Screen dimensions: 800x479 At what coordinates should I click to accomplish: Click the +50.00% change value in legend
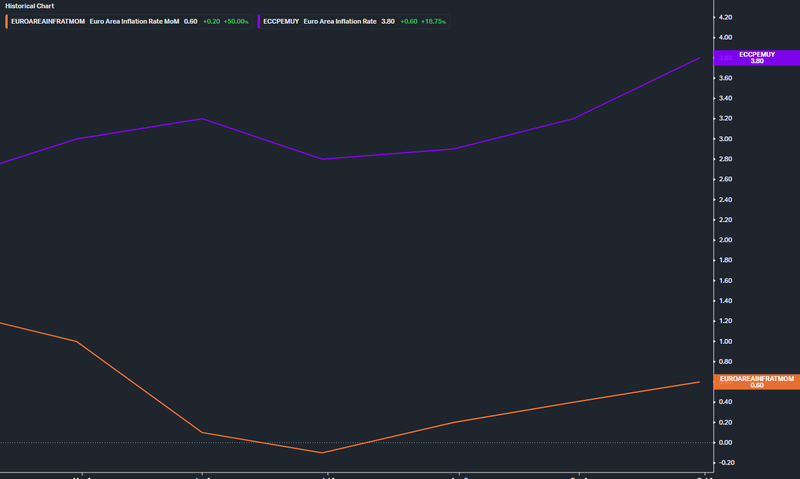(x=236, y=21)
